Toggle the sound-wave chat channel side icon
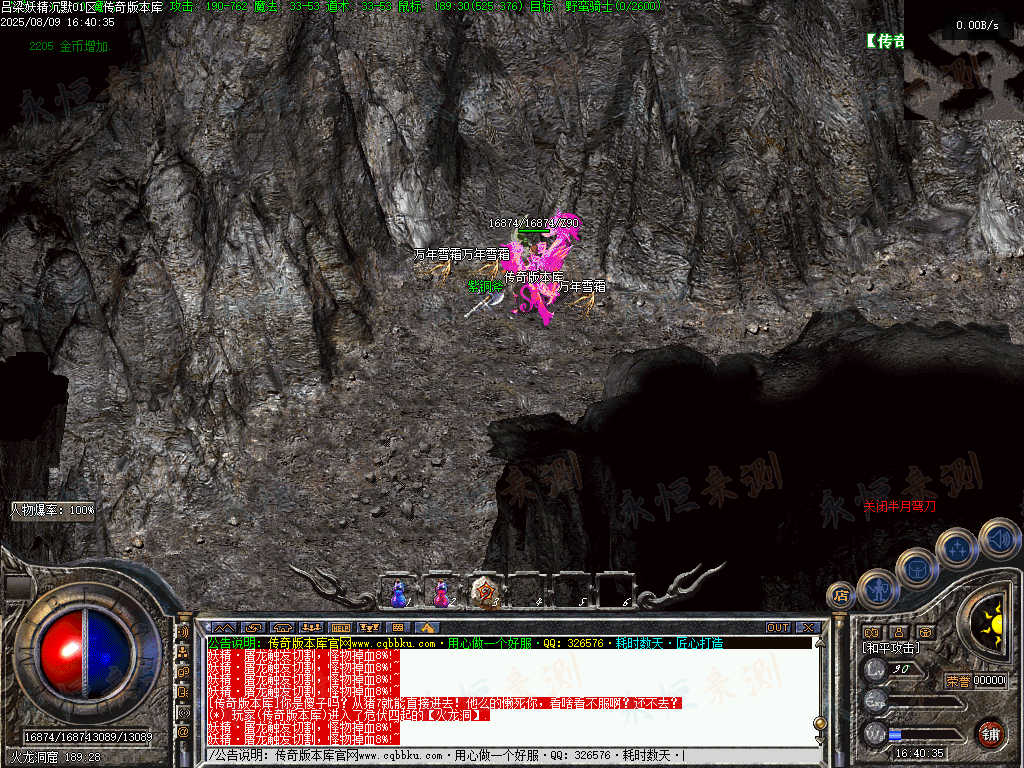Screen dimensions: 1024x768 click(184, 632)
